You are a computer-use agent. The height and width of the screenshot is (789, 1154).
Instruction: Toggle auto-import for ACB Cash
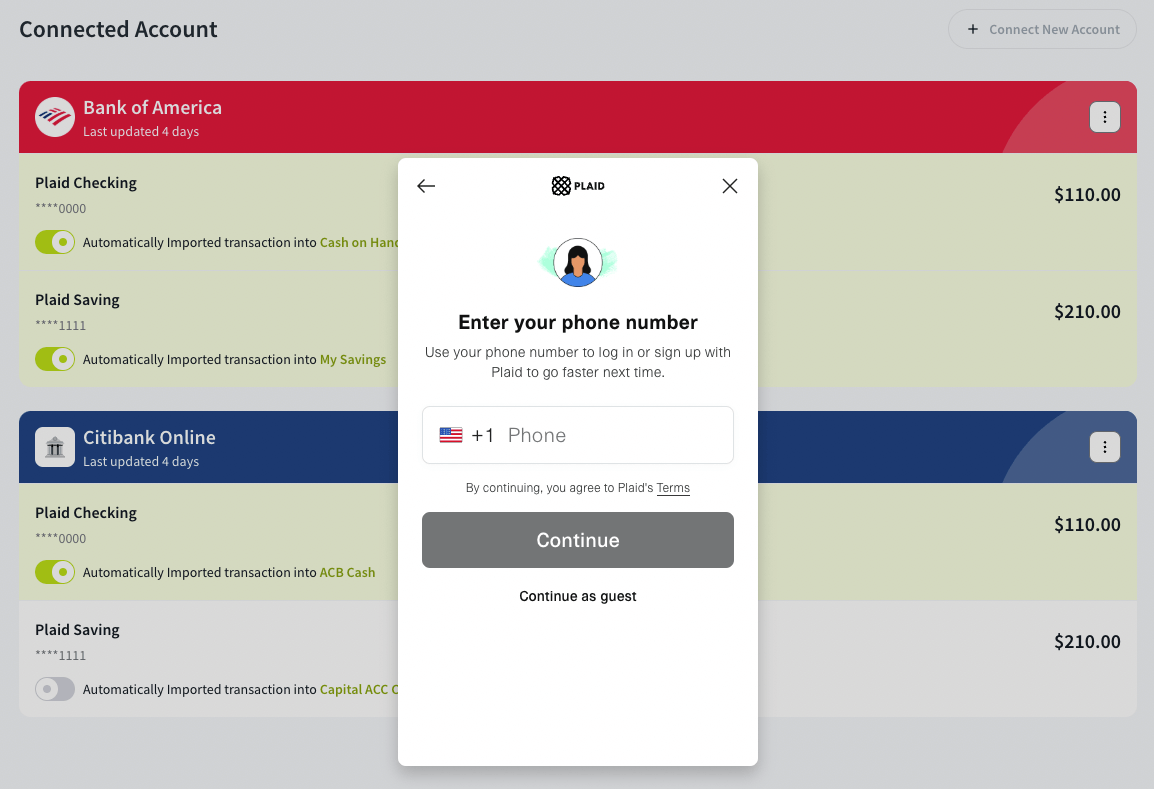tap(55, 572)
